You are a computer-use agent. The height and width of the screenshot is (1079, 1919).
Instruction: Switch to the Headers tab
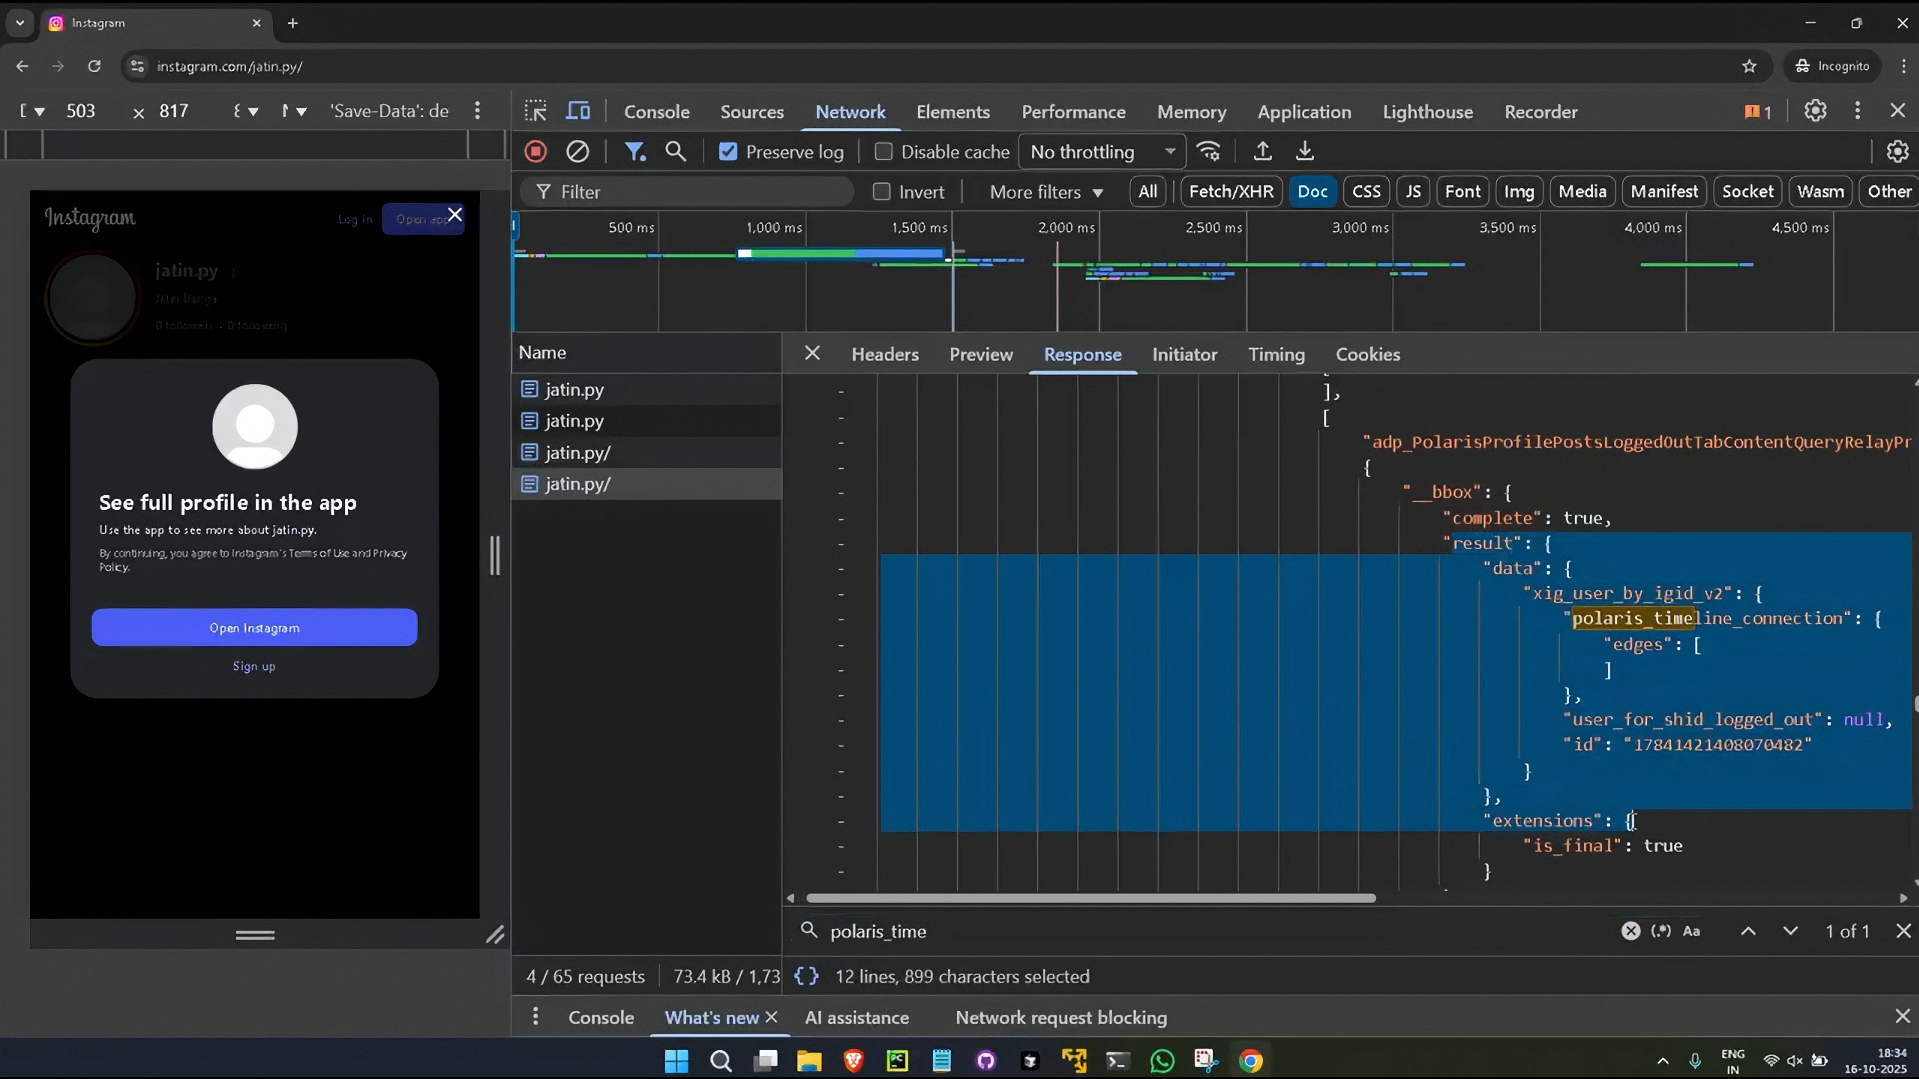[x=884, y=354]
